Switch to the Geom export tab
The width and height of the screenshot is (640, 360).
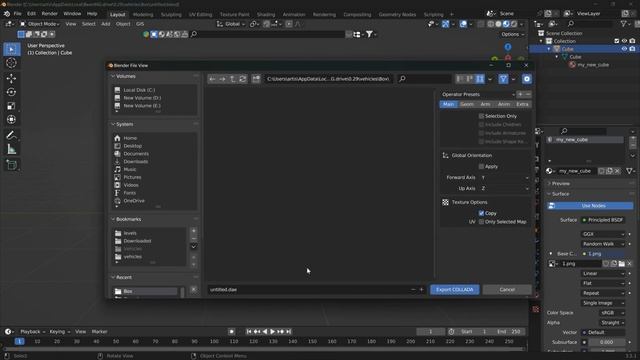467,104
